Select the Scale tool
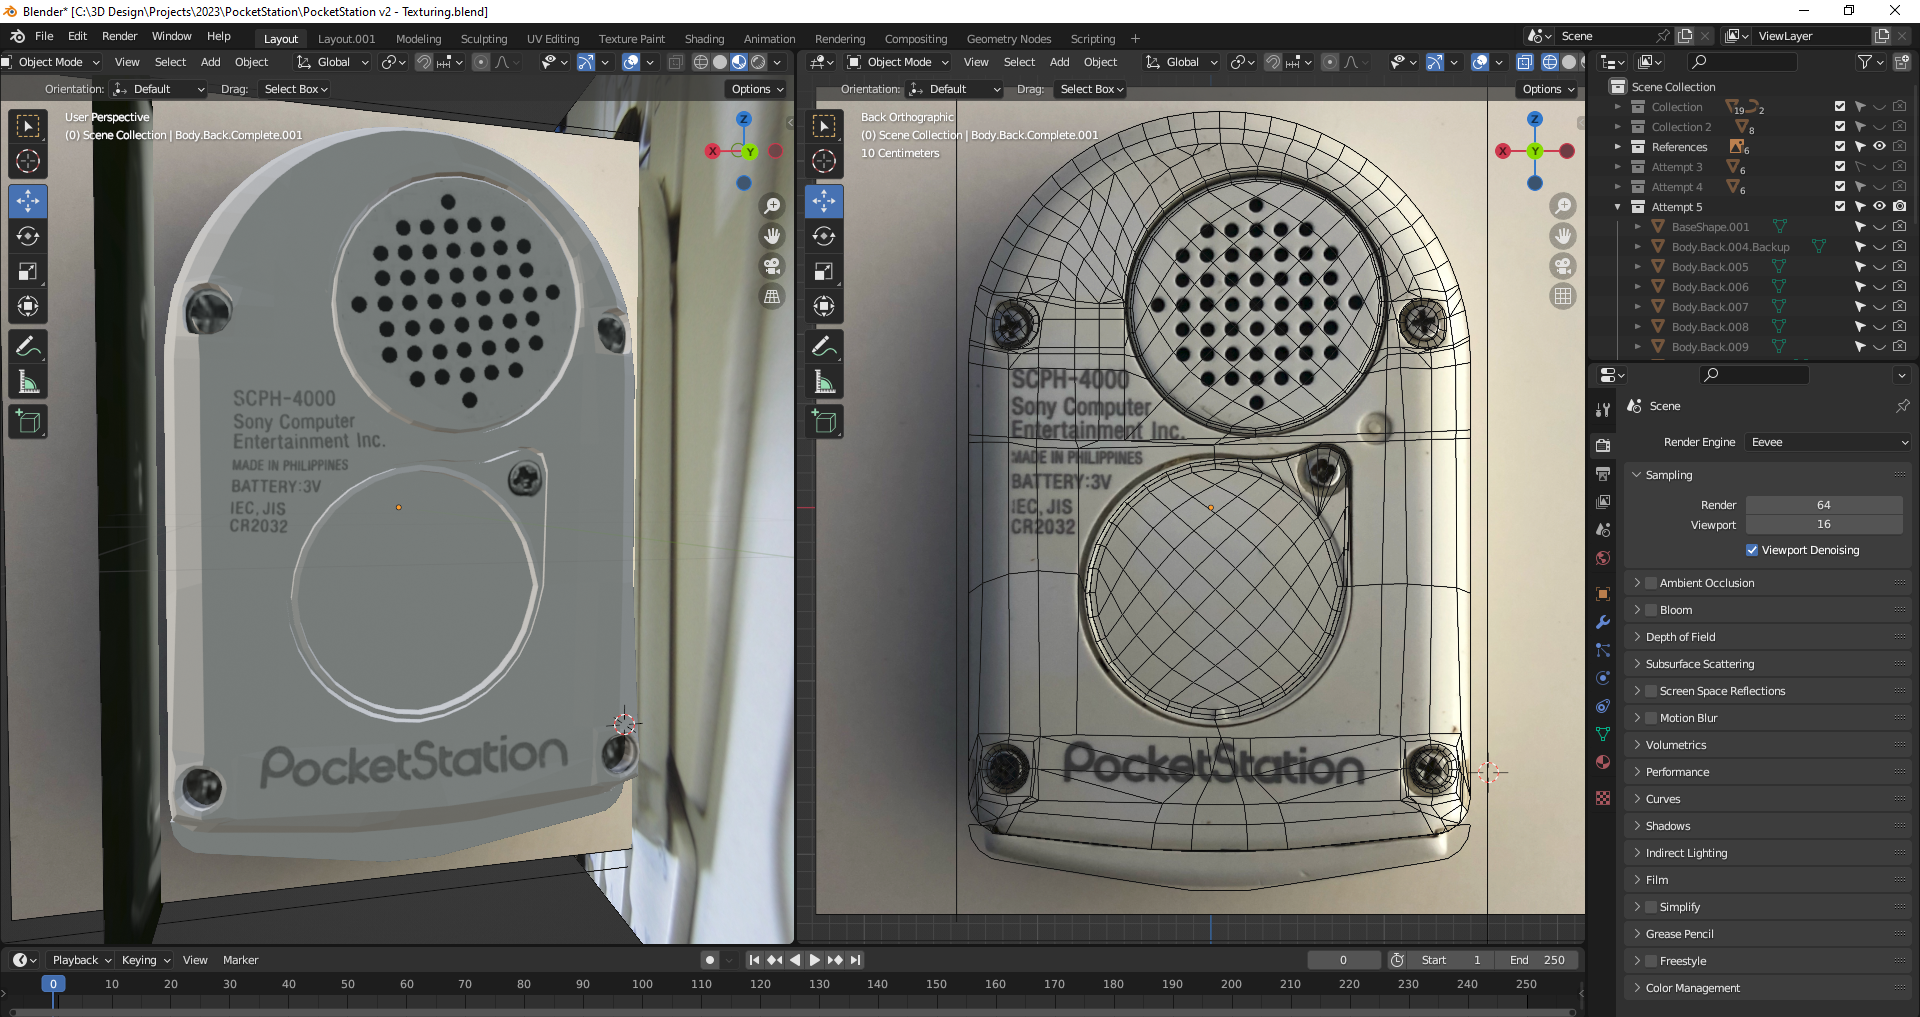The width and height of the screenshot is (1920, 1017). (28, 271)
